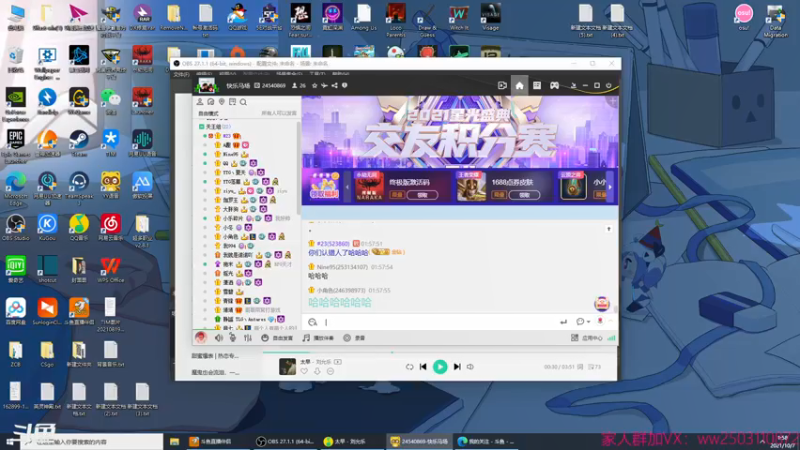Open the template list icon in YY header

[x=537, y=86]
